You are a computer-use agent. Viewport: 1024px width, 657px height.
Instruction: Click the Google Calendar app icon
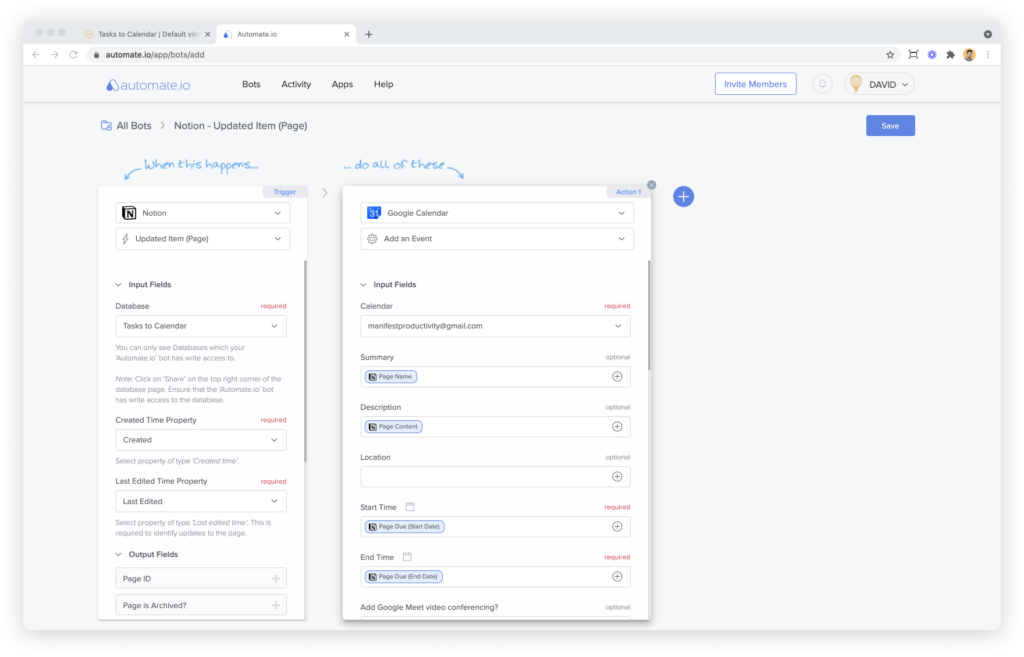[x=374, y=213]
